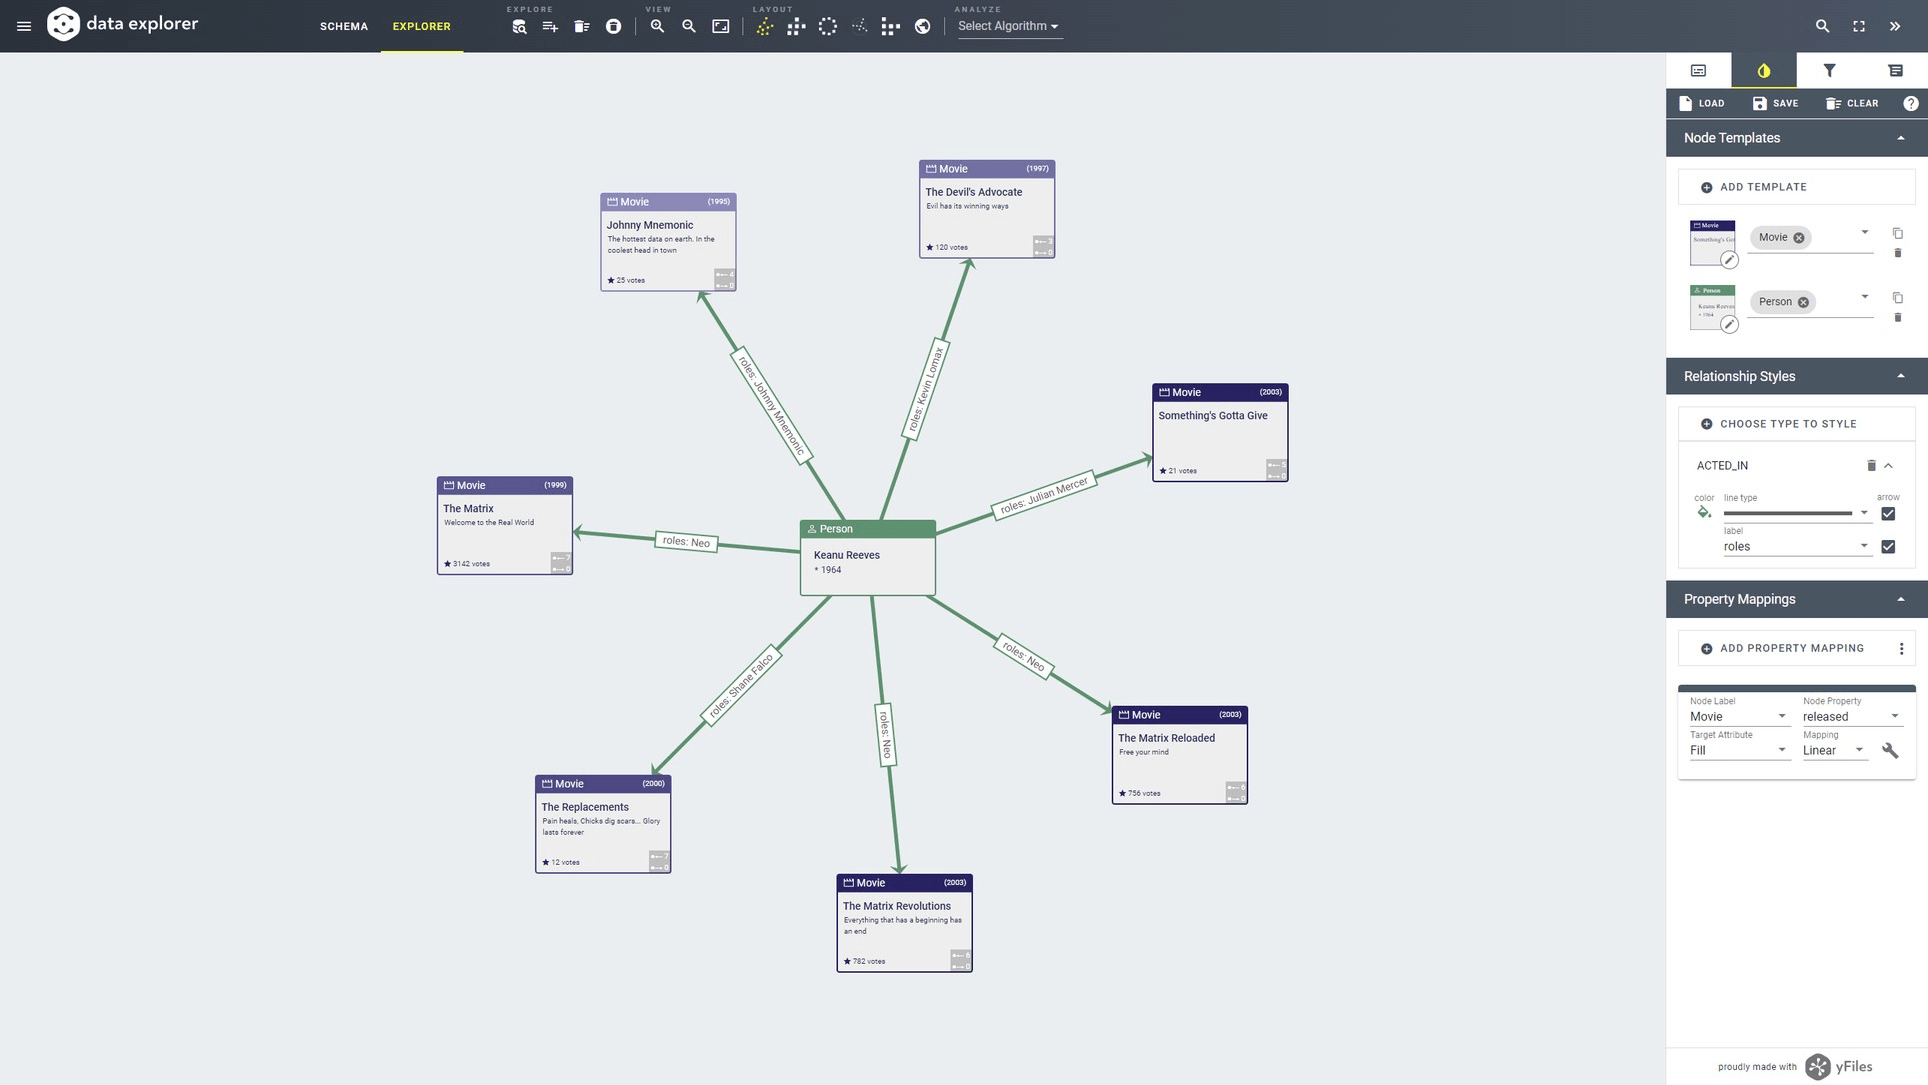Click the globe map layout icon
Screen dimensions: 1928x1085
click(x=923, y=27)
